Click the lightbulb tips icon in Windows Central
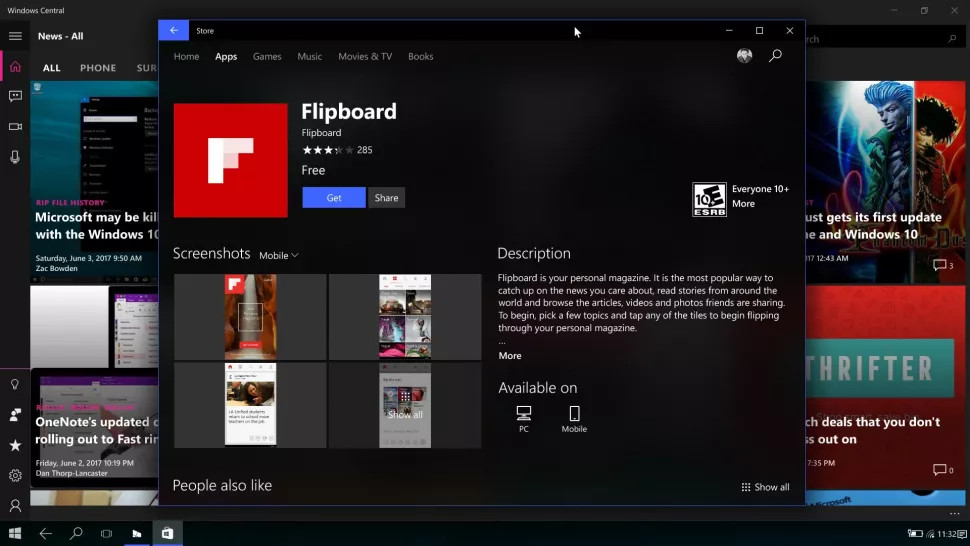Image resolution: width=970 pixels, height=546 pixels. (15, 384)
